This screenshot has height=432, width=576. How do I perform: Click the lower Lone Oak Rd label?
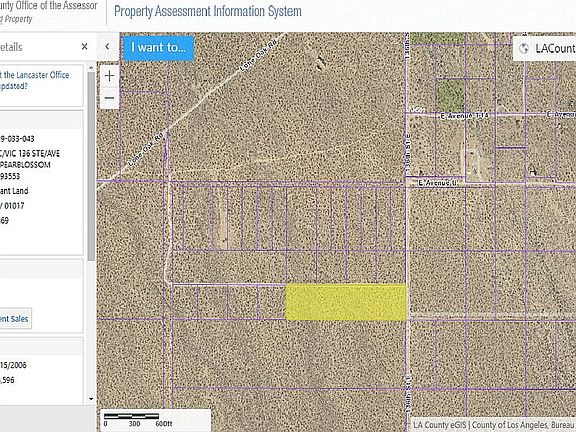[145, 149]
